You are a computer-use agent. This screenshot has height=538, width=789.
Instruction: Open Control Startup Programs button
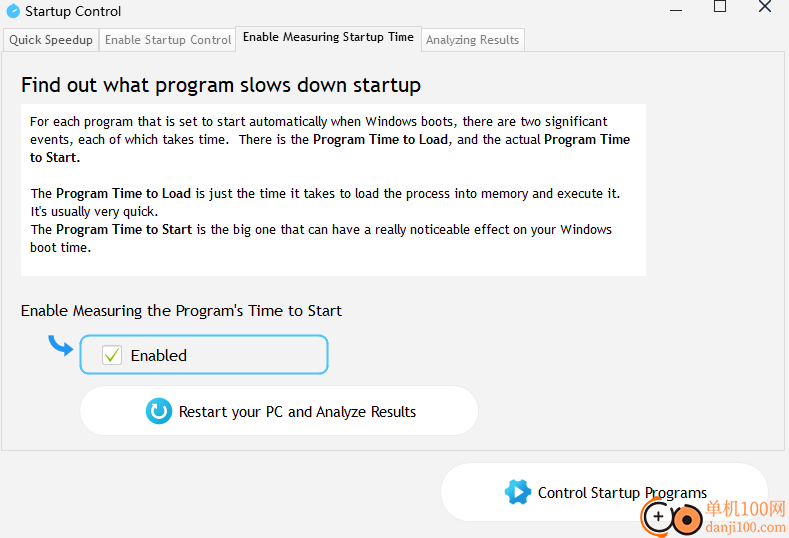click(x=604, y=492)
